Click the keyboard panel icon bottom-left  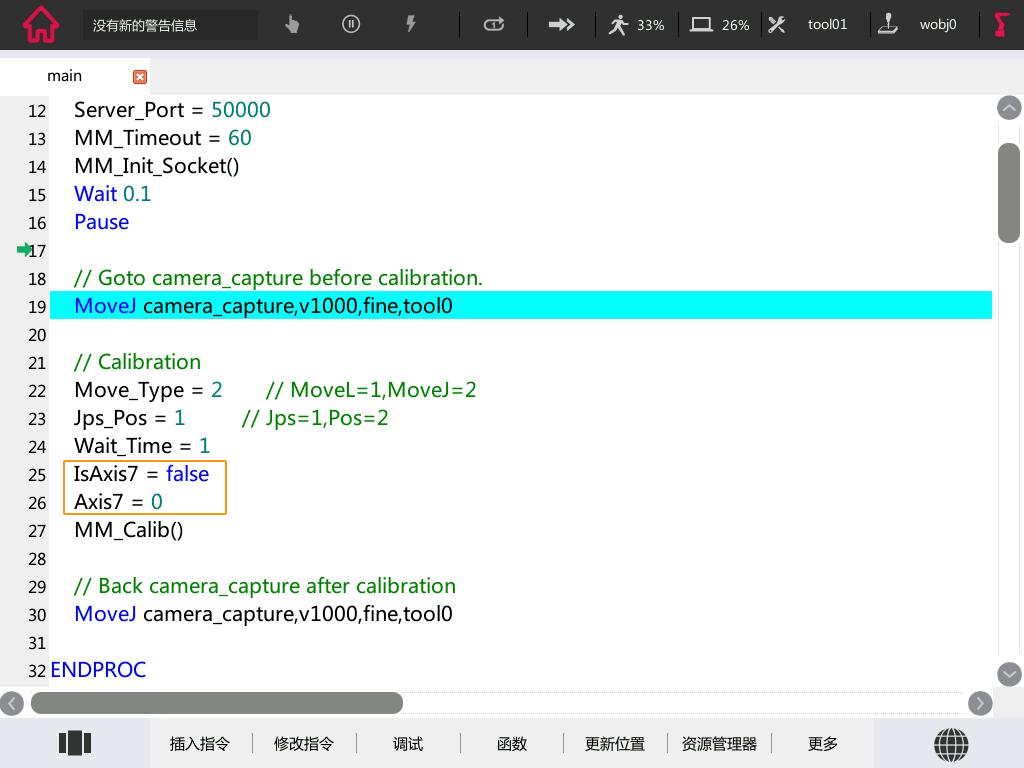tap(75, 743)
